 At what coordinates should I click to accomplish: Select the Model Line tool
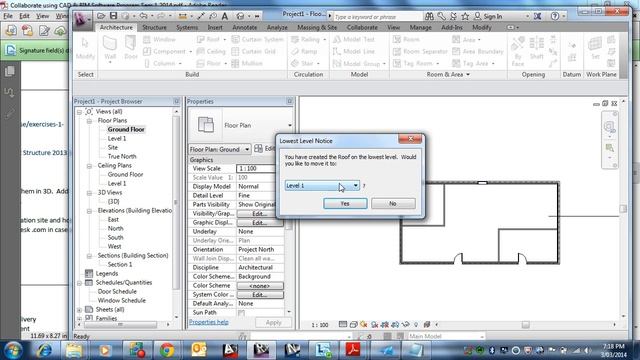[x=354, y=51]
